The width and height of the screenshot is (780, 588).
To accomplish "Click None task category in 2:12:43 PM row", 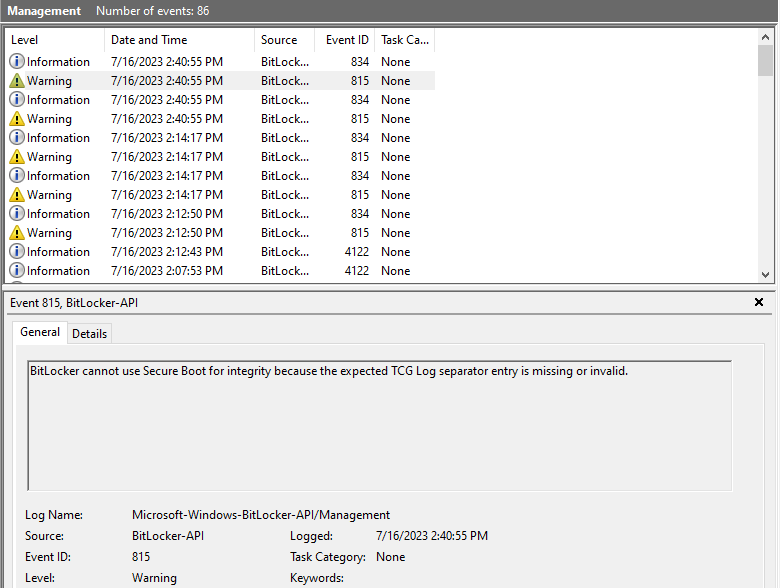I will (x=395, y=252).
